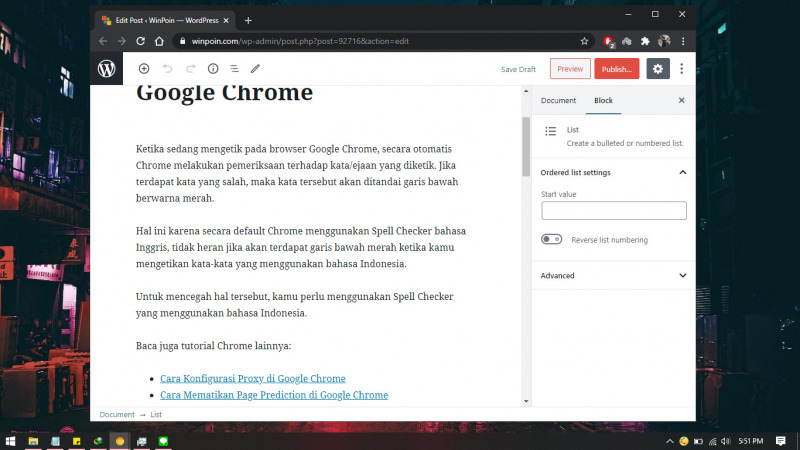Open the volume control in system tray
The width and height of the screenshot is (800, 450).
pyautogui.click(x=726, y=441)
